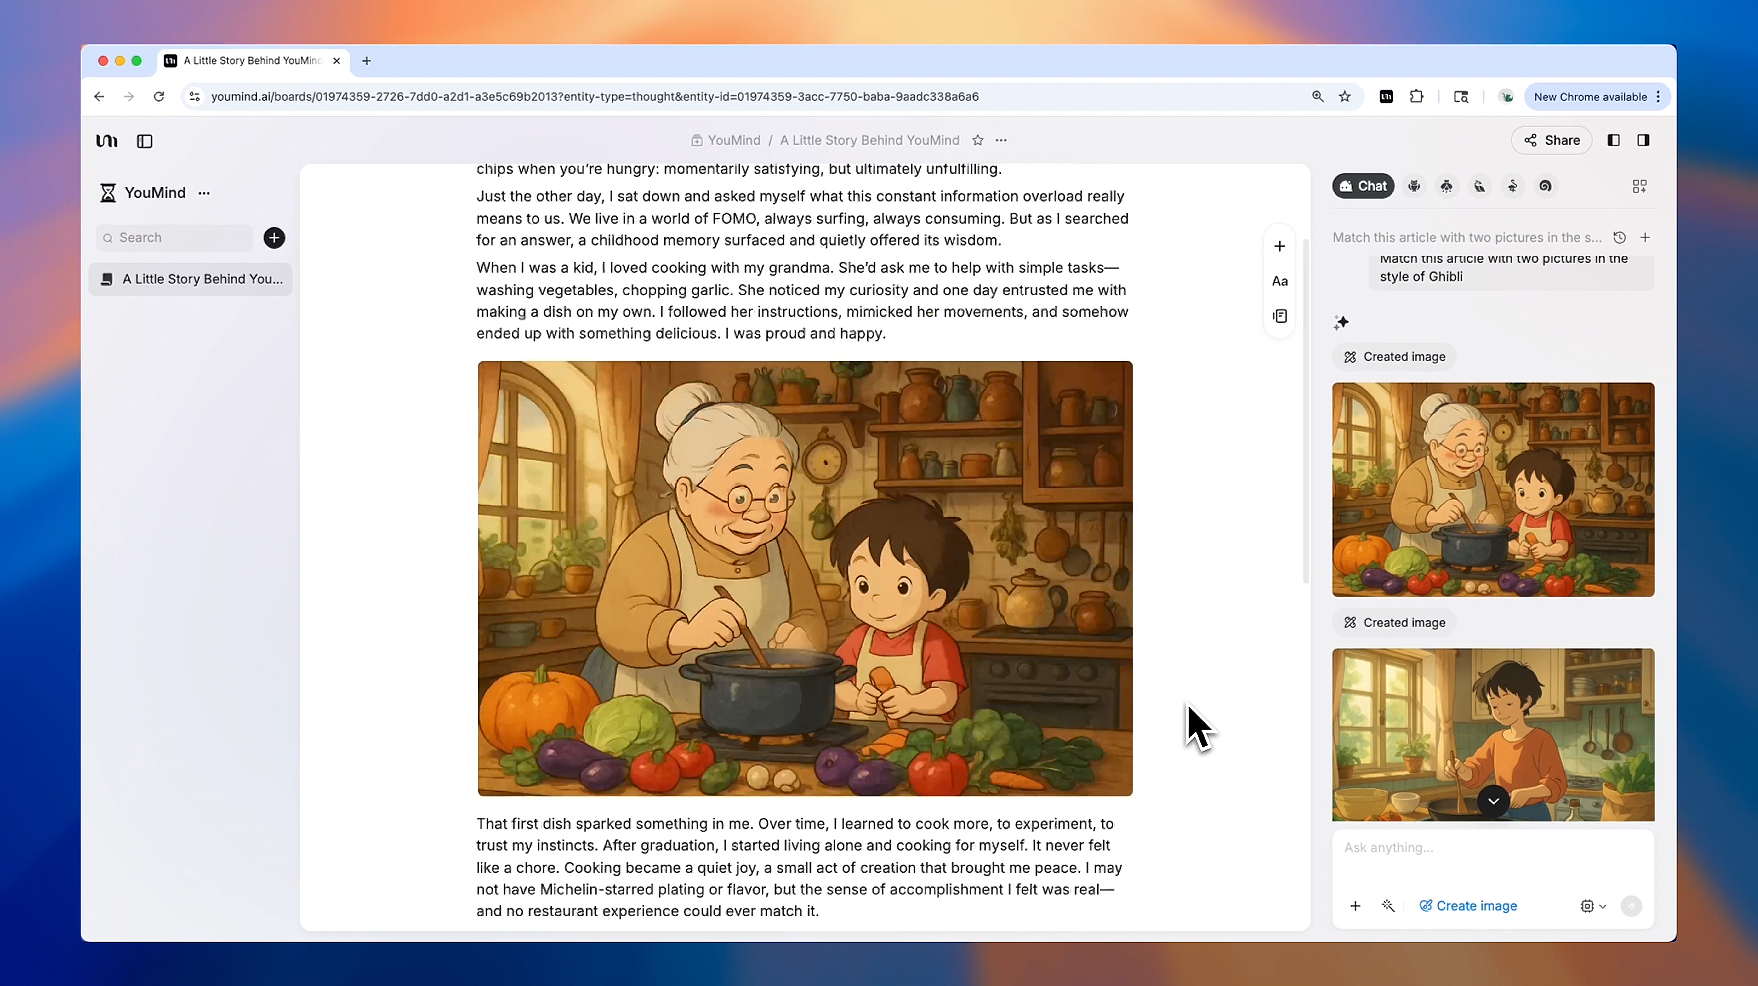Open the Aa text style options

point(1280,281)
